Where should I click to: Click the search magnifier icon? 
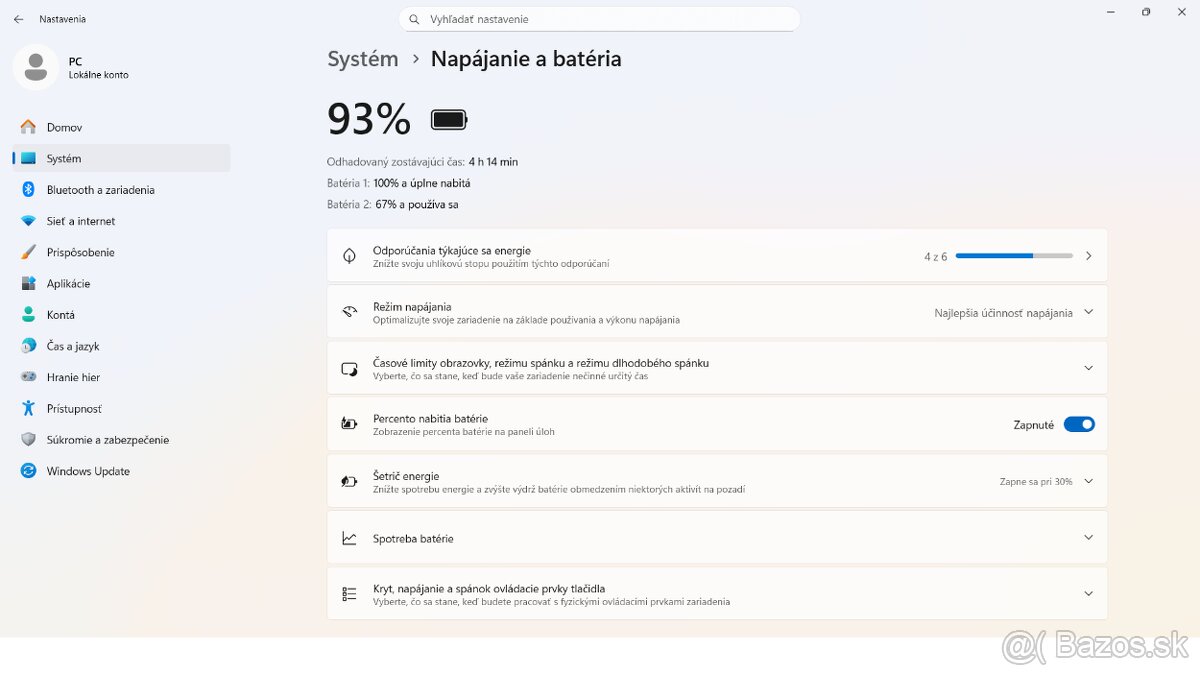tap(413, 18)
